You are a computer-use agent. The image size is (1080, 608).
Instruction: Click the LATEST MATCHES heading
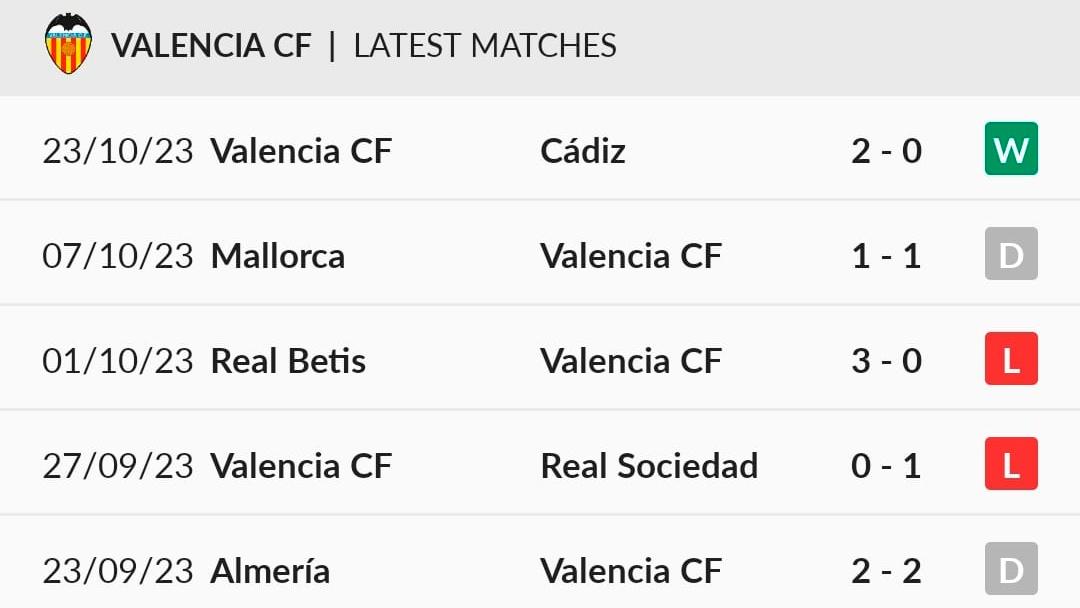(x=485, y=45)
